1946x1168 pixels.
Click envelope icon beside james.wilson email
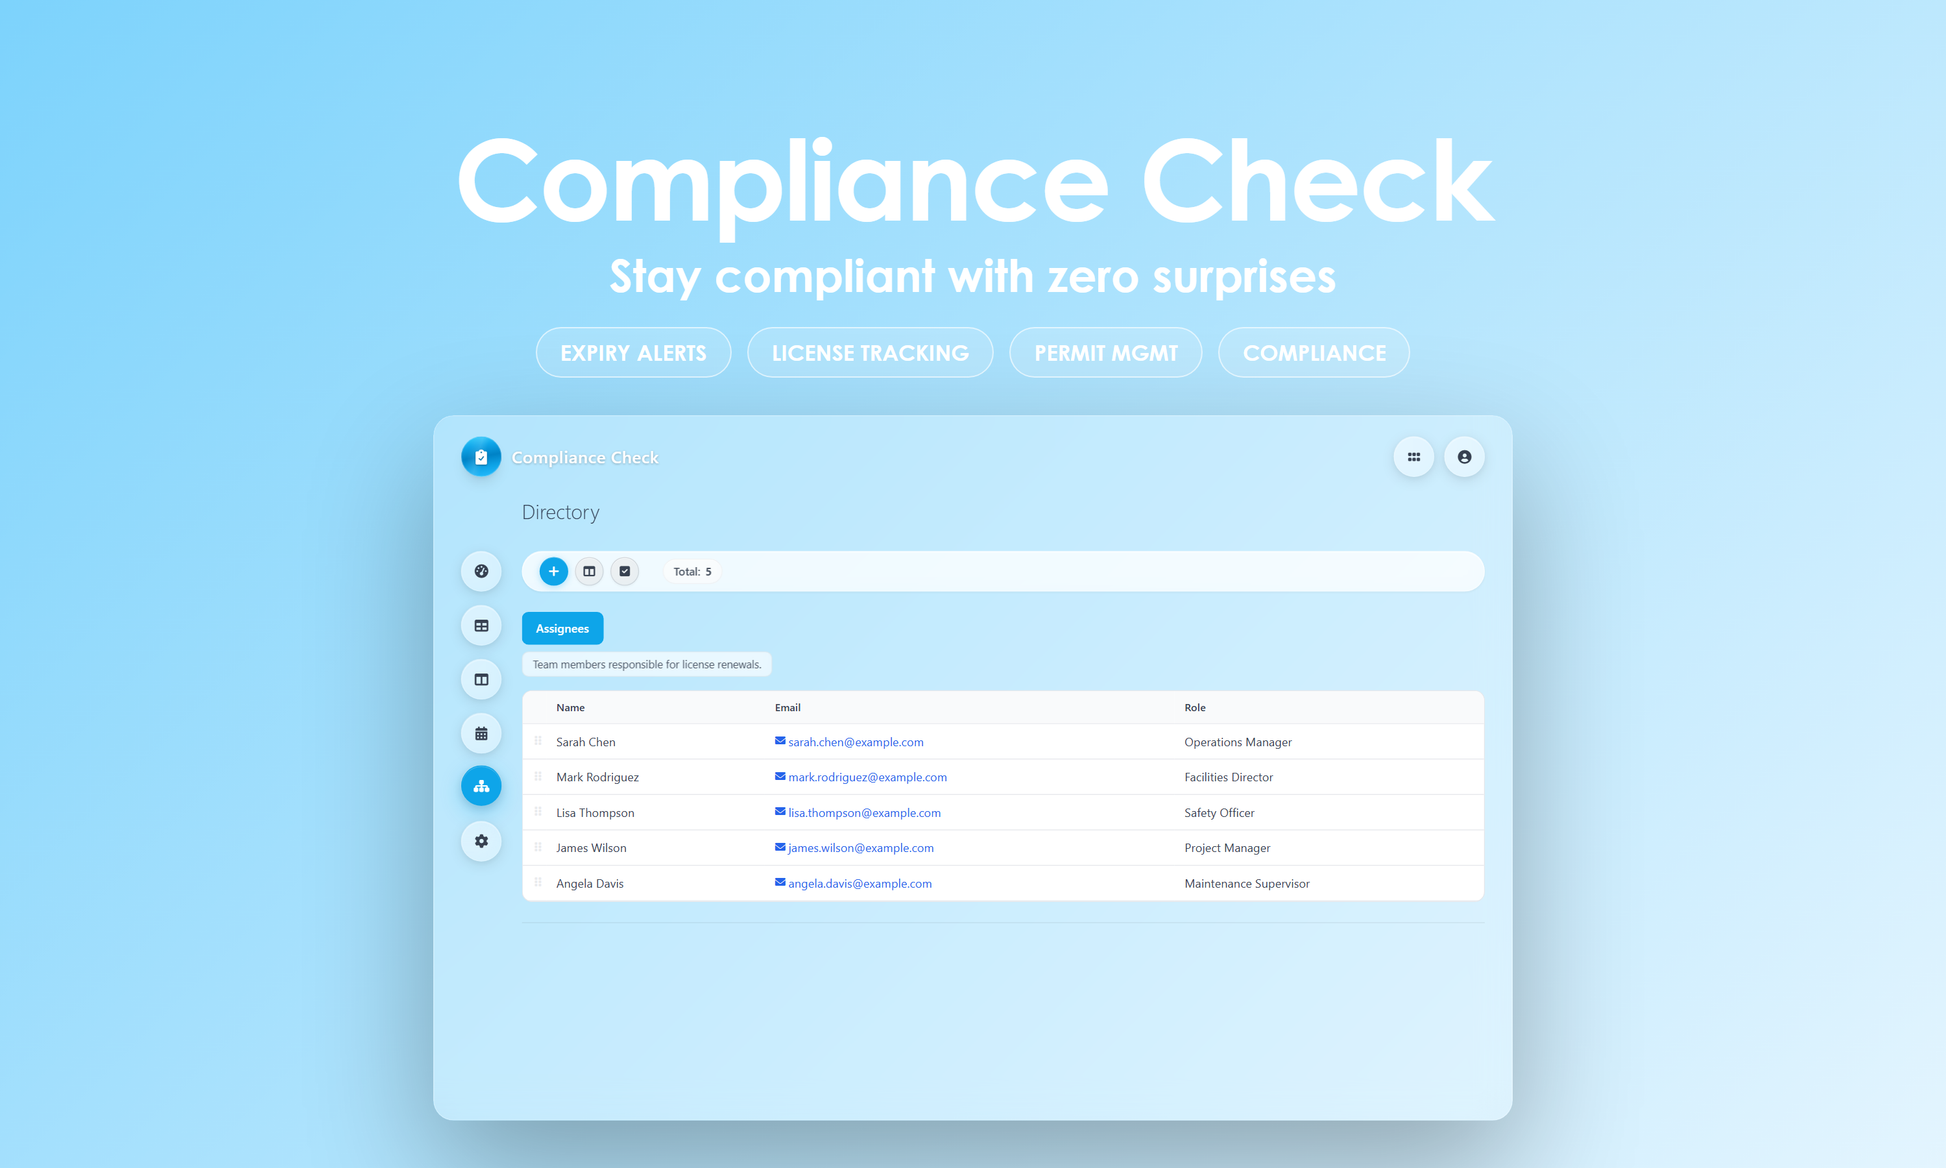[780, 847]
